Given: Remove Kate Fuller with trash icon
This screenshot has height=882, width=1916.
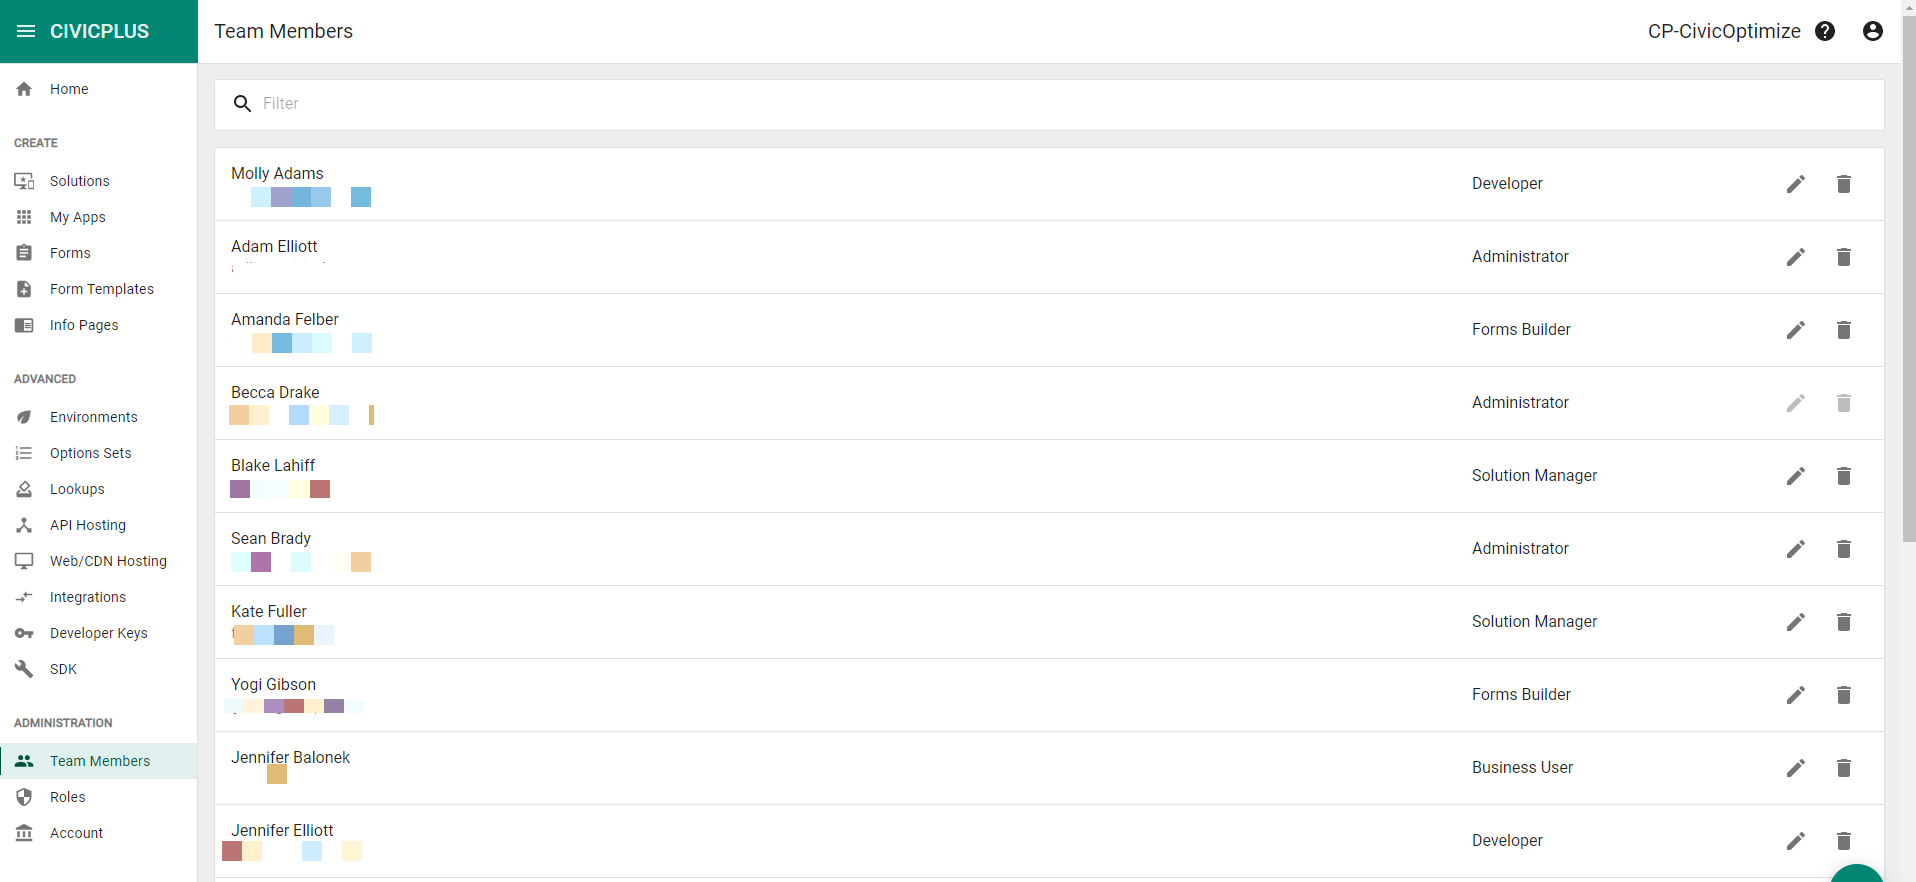Looking at the screenshot, I should [x=1844, y=622].
